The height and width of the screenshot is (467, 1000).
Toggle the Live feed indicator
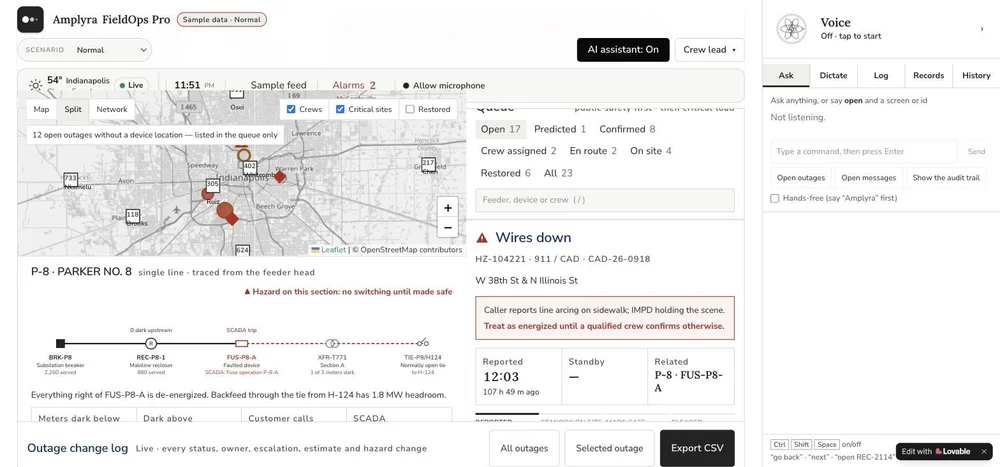point(131,85)
